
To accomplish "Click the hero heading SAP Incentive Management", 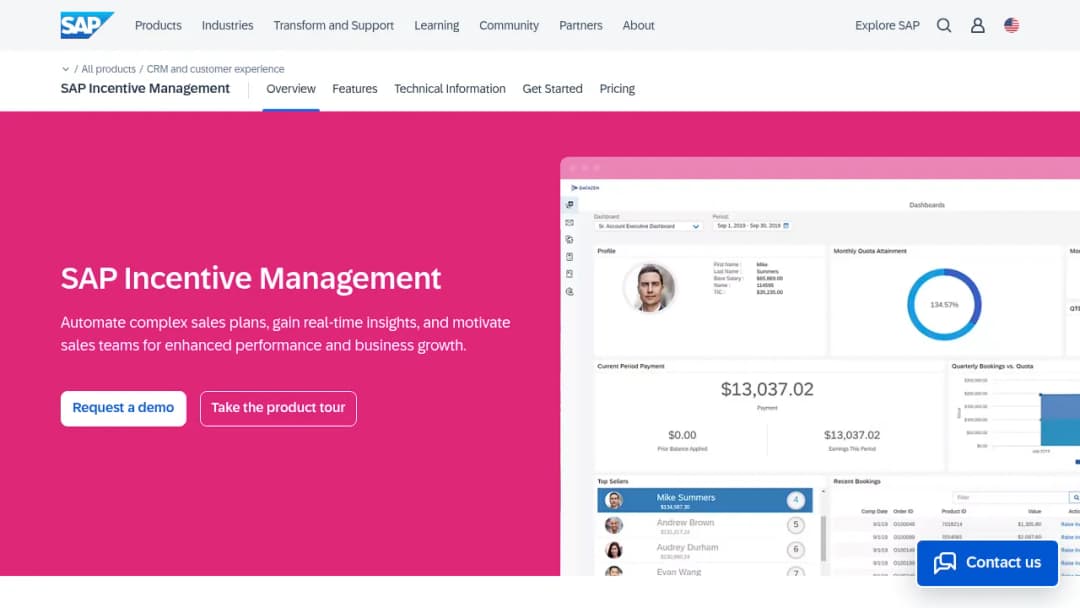I will click(x=251, y=278).
